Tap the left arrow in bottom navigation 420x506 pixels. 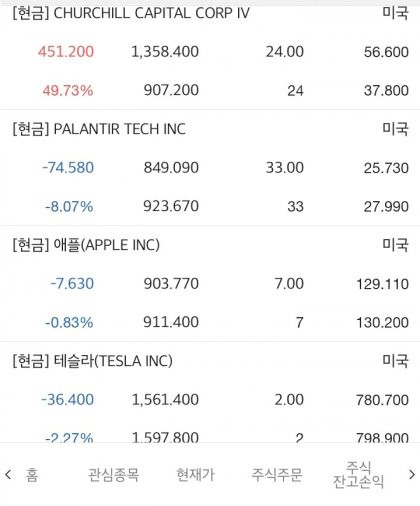click(8, 475)
